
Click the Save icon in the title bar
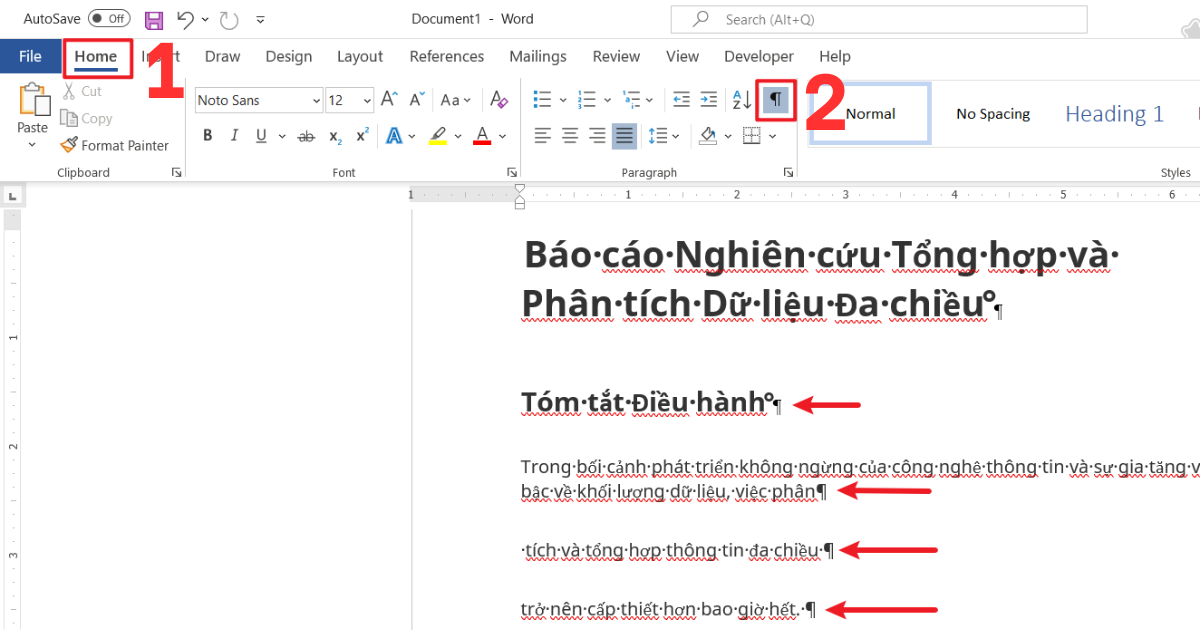click(x=154, y=19)
